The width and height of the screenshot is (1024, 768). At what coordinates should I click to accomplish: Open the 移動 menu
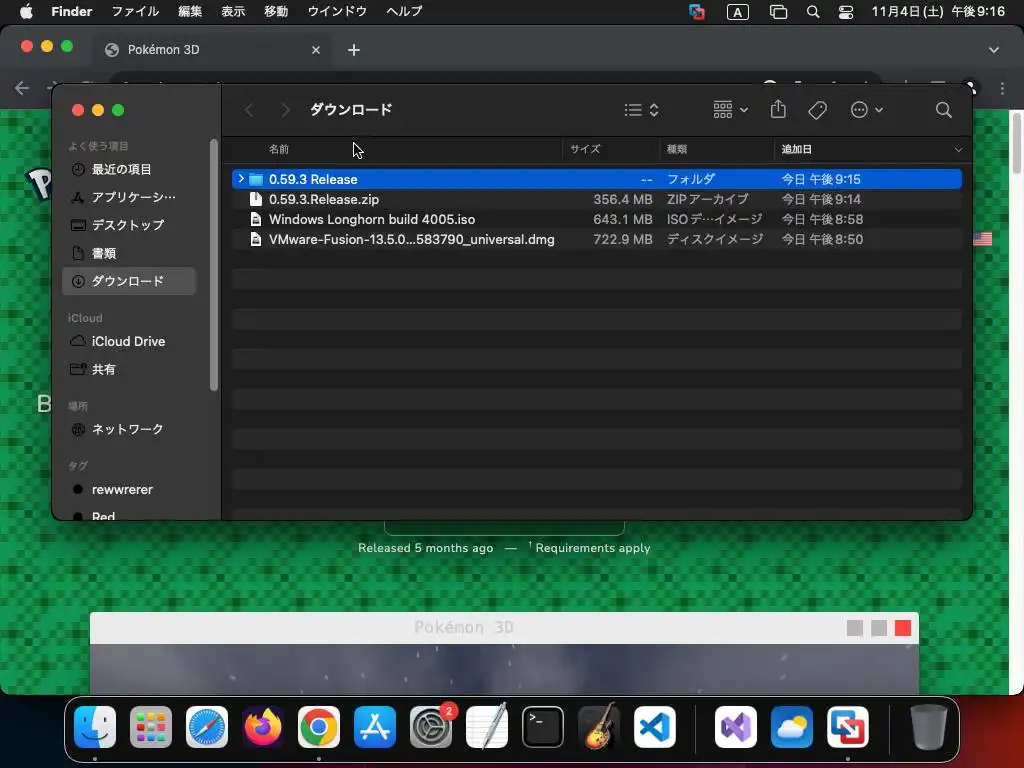click(x=276, y=12)
